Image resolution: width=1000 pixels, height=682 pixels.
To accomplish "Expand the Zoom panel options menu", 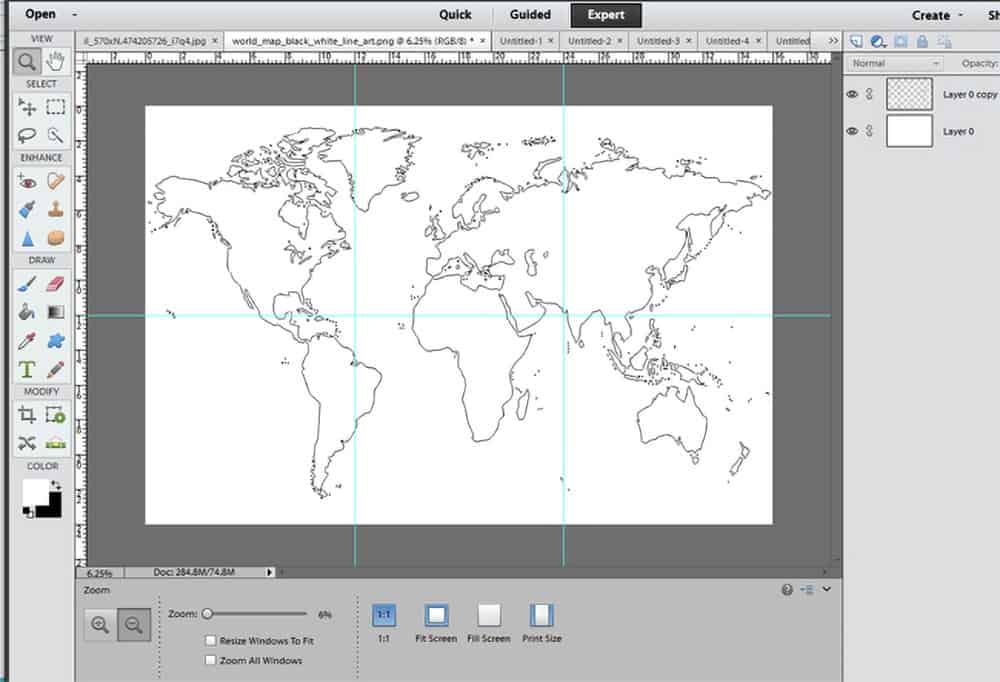I will coord(810,590).
